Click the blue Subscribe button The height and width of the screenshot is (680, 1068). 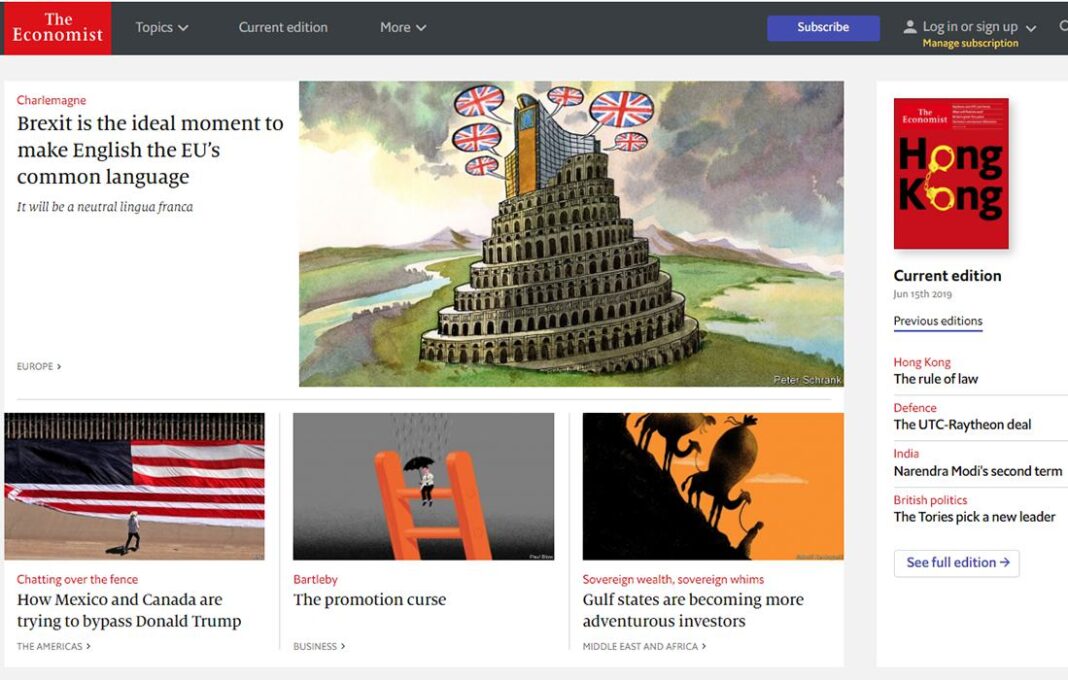(823, 27)
